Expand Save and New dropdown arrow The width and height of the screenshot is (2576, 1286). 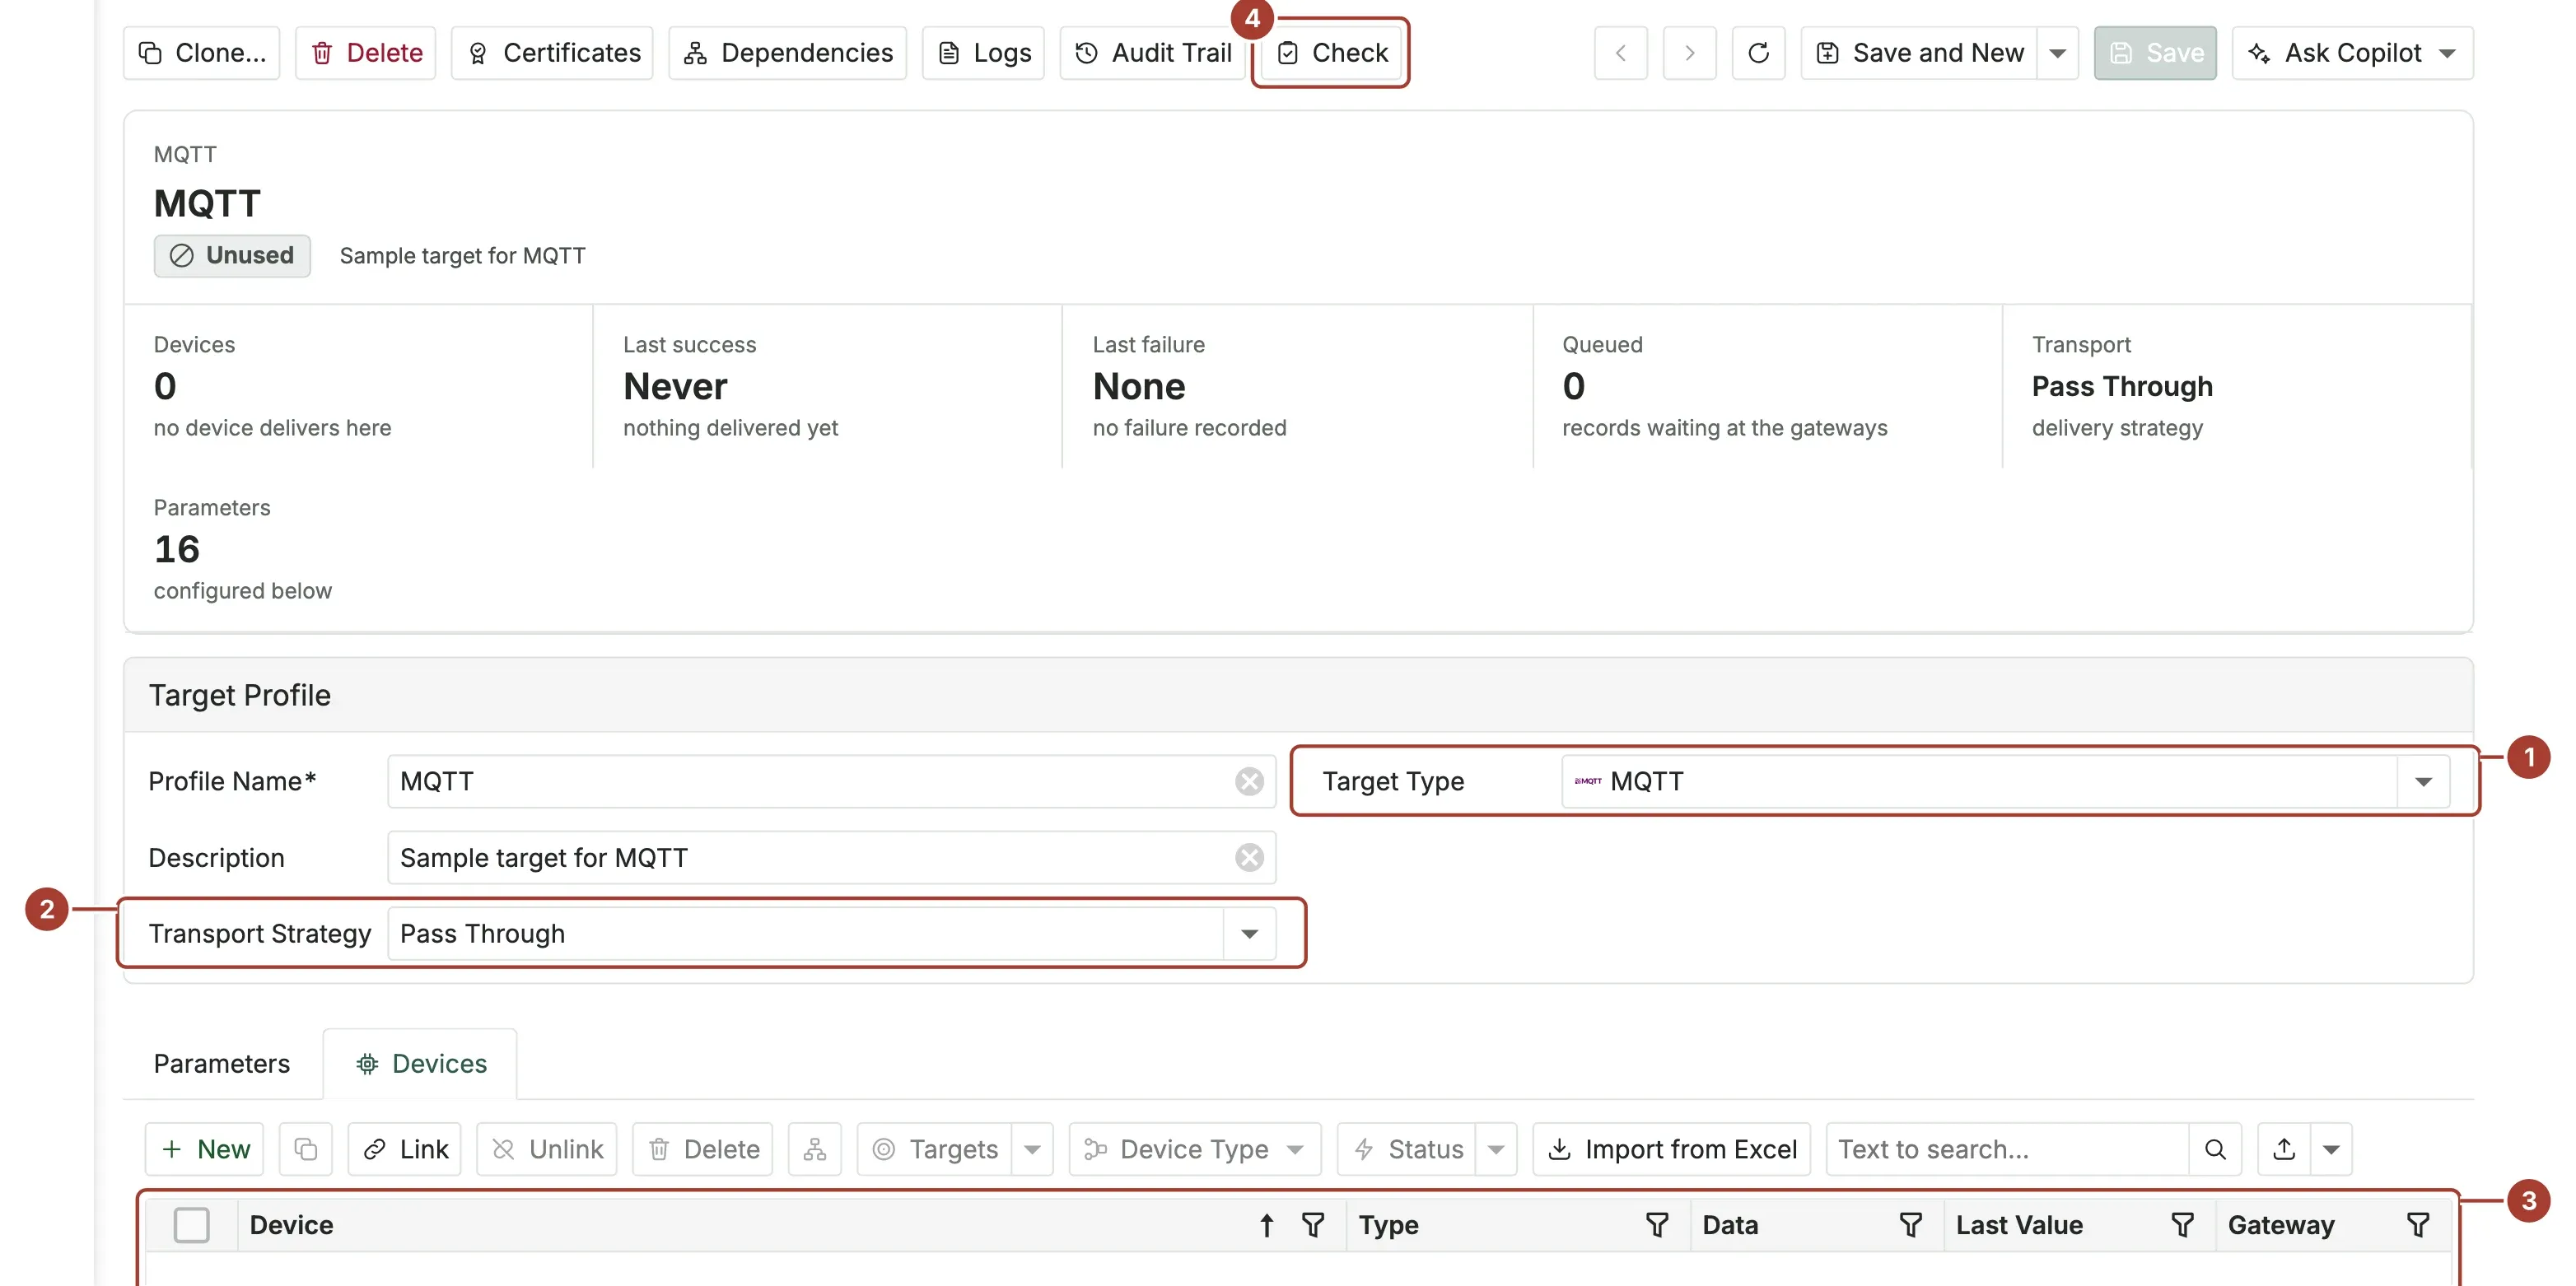2058,53
